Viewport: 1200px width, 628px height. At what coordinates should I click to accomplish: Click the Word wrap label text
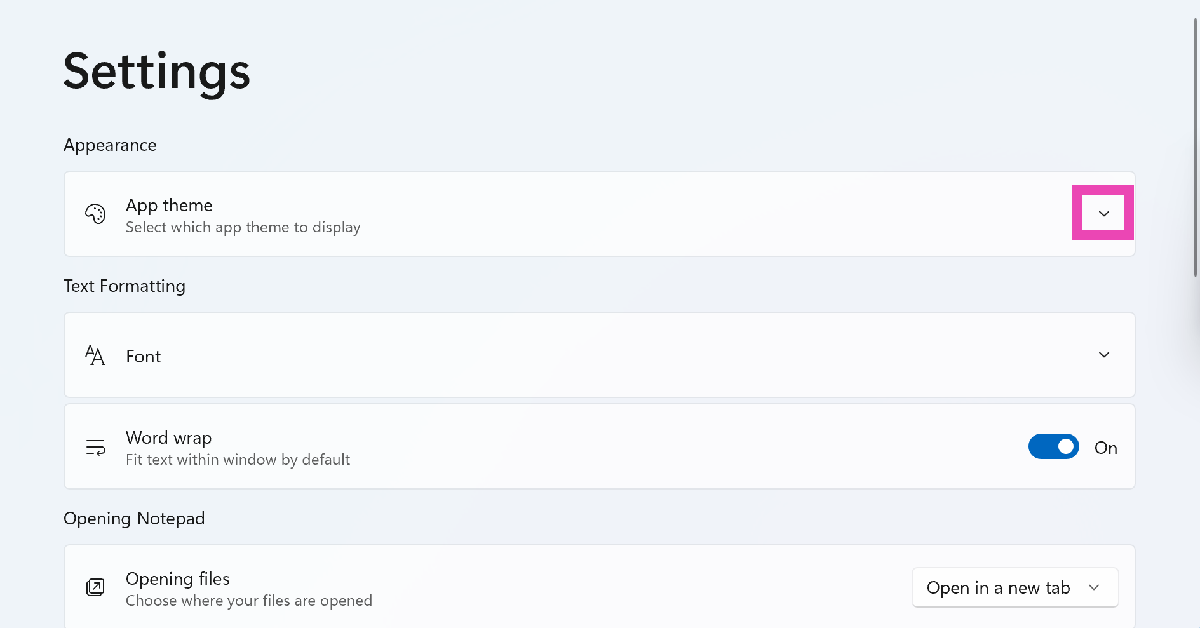coord(169,438)
